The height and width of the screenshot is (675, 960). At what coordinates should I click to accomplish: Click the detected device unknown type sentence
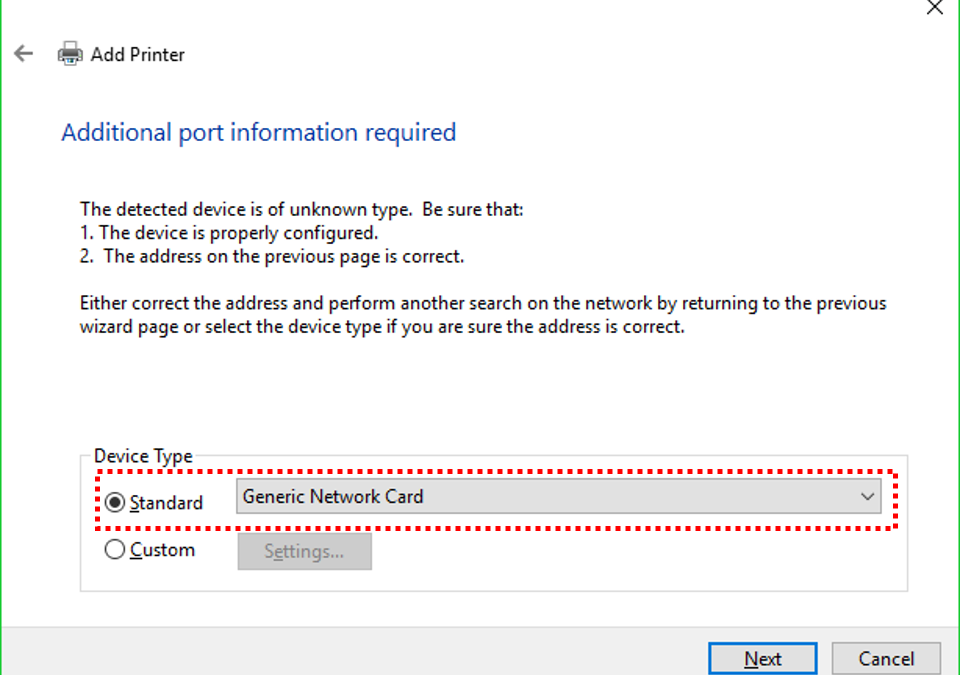click(x=301, y=209)
